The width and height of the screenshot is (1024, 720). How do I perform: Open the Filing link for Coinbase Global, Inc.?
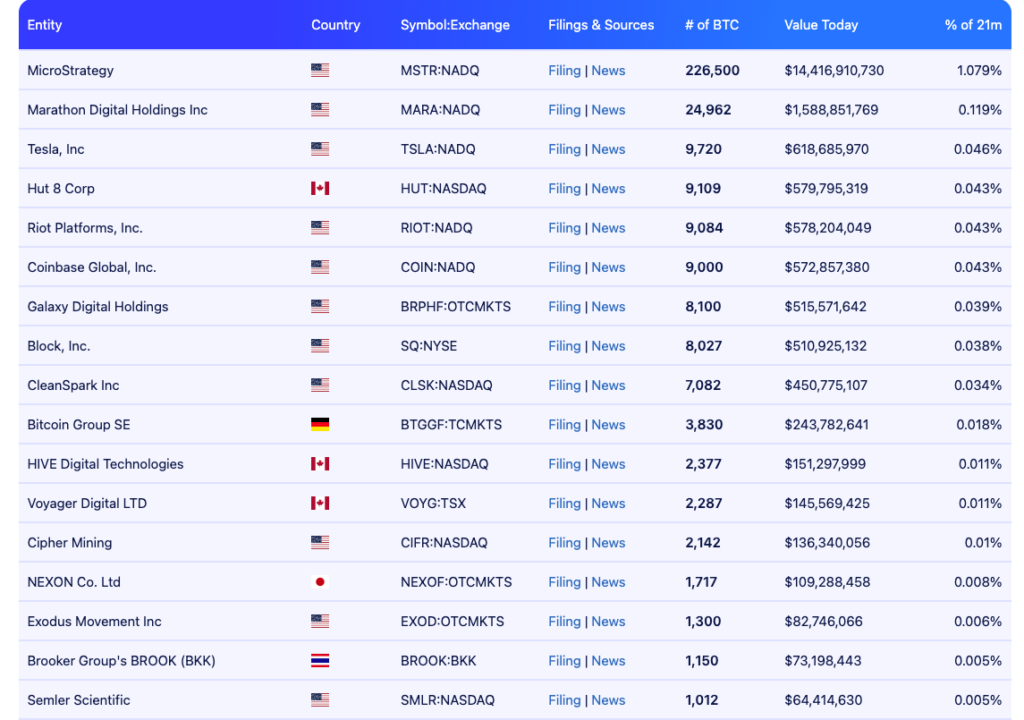564,268
